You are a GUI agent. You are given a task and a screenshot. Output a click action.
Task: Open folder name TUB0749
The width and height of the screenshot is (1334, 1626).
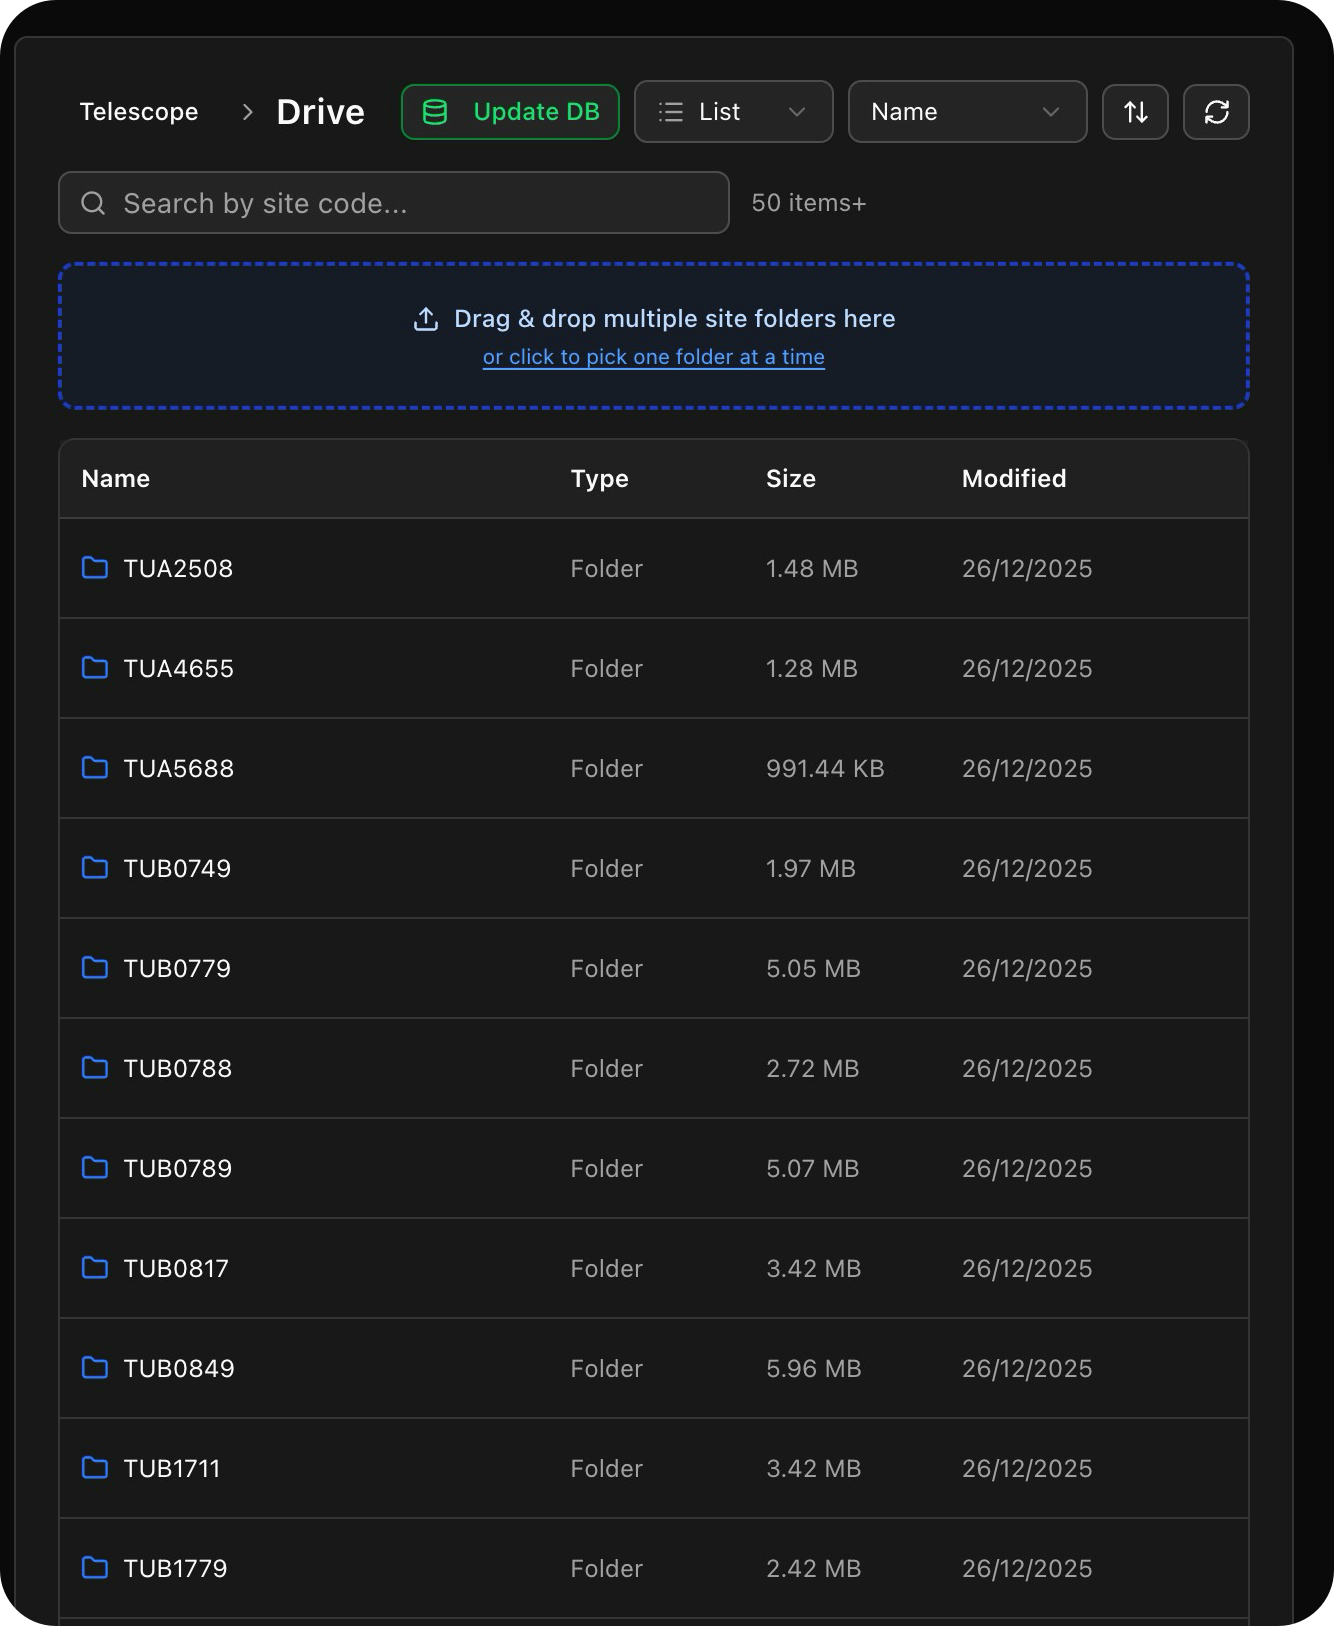point(177,869)
